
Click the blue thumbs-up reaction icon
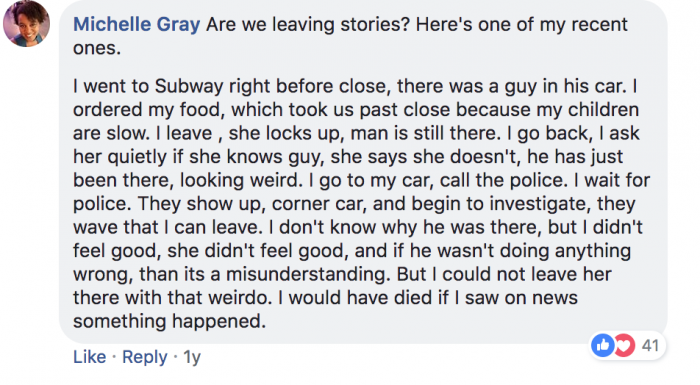602,345
